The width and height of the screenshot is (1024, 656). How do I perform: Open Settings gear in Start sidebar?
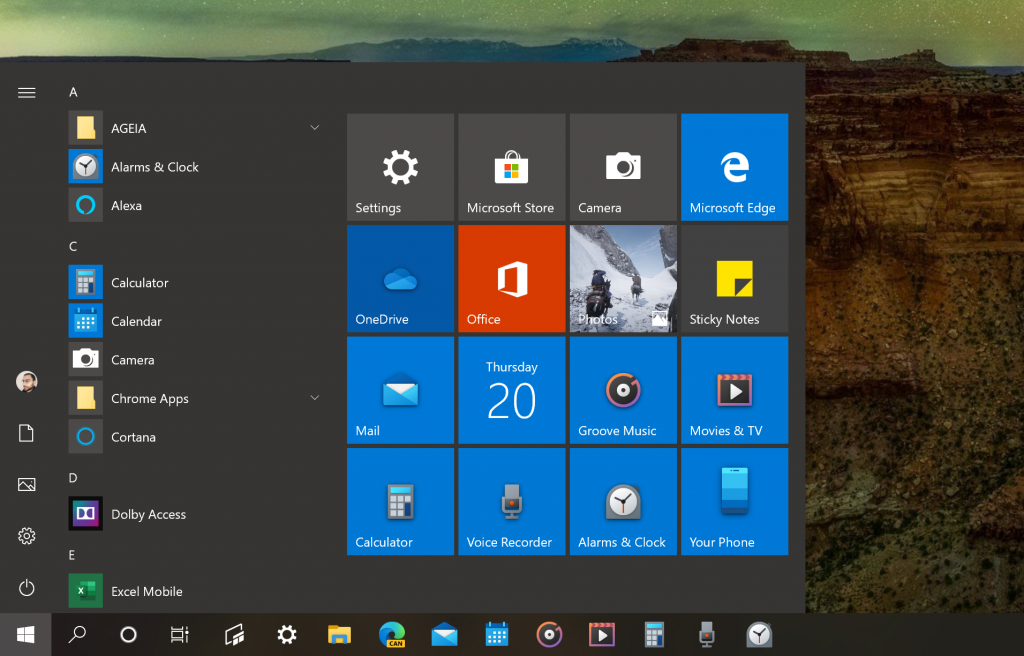click(27, 536)
